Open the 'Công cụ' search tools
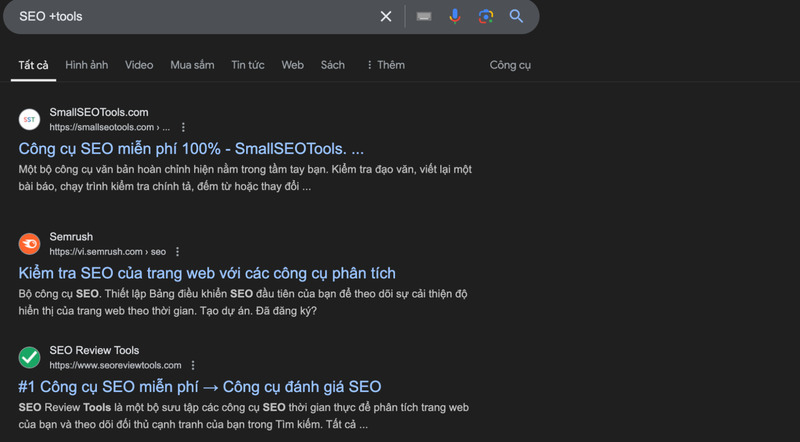 coord(510,65)
